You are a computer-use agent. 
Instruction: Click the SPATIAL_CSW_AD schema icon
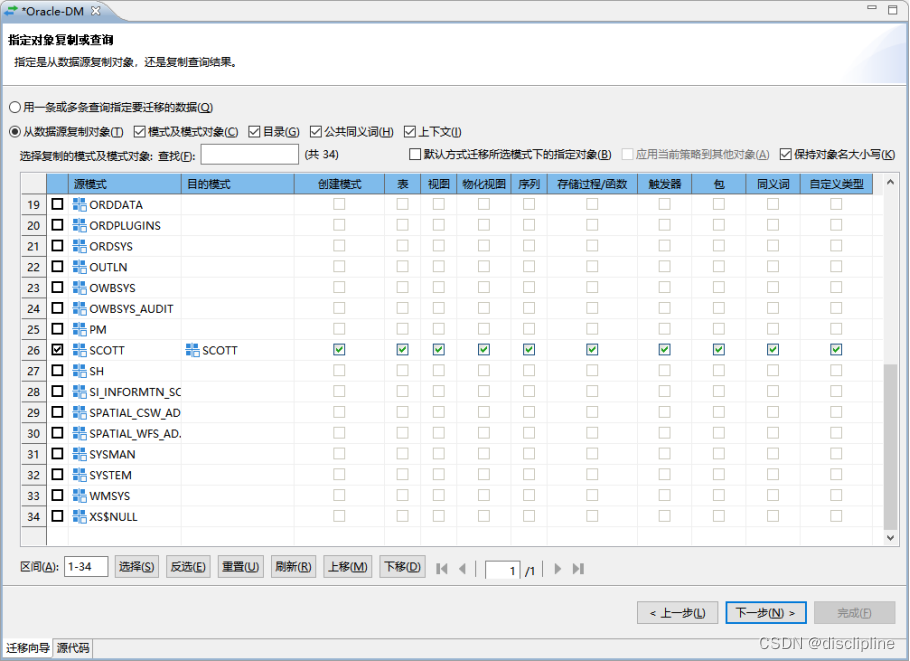coord(80,413)
